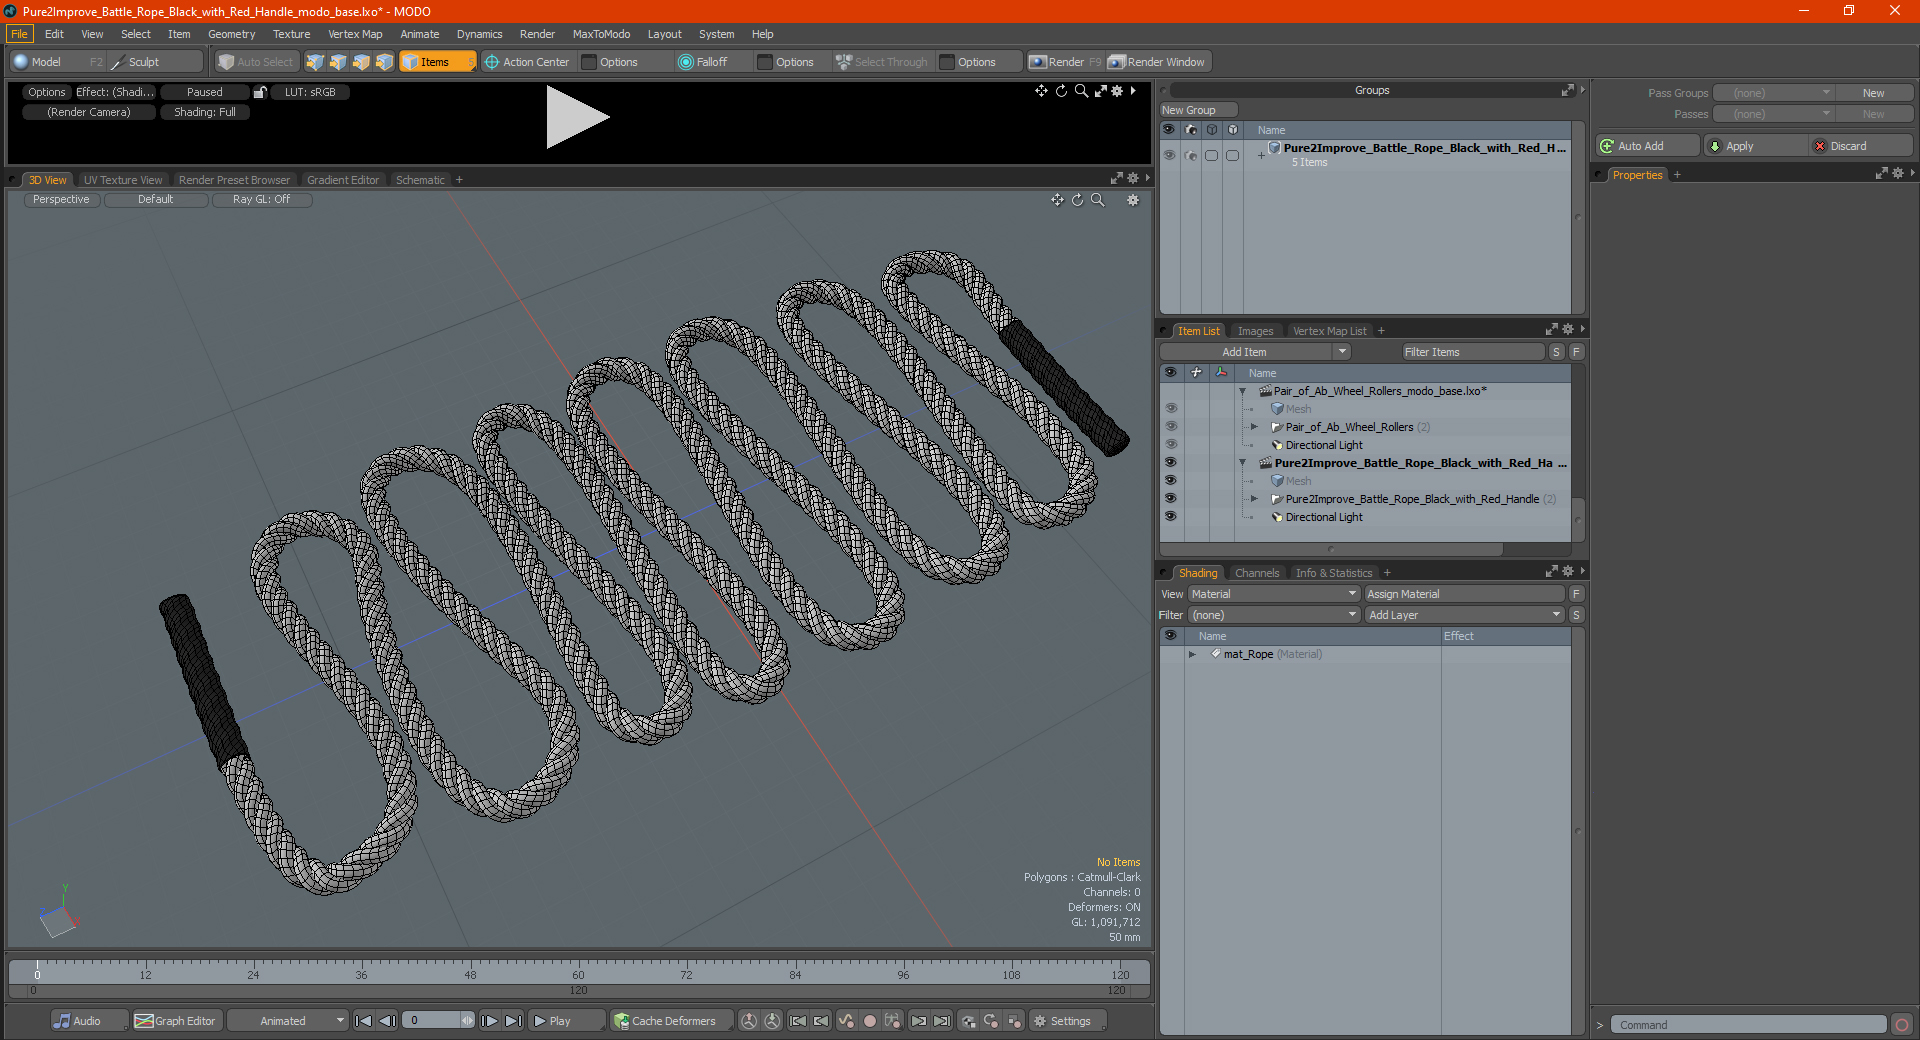This screenshot has height=1040, width=1920.
Task: Toggle visibility of second Directional Light
Action: (1170, 517)
